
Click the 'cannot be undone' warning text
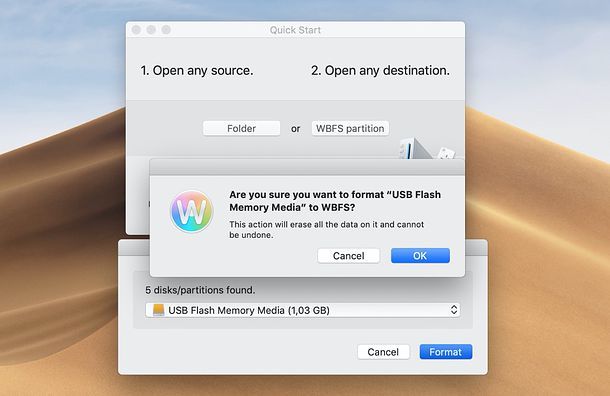point(326,230)
